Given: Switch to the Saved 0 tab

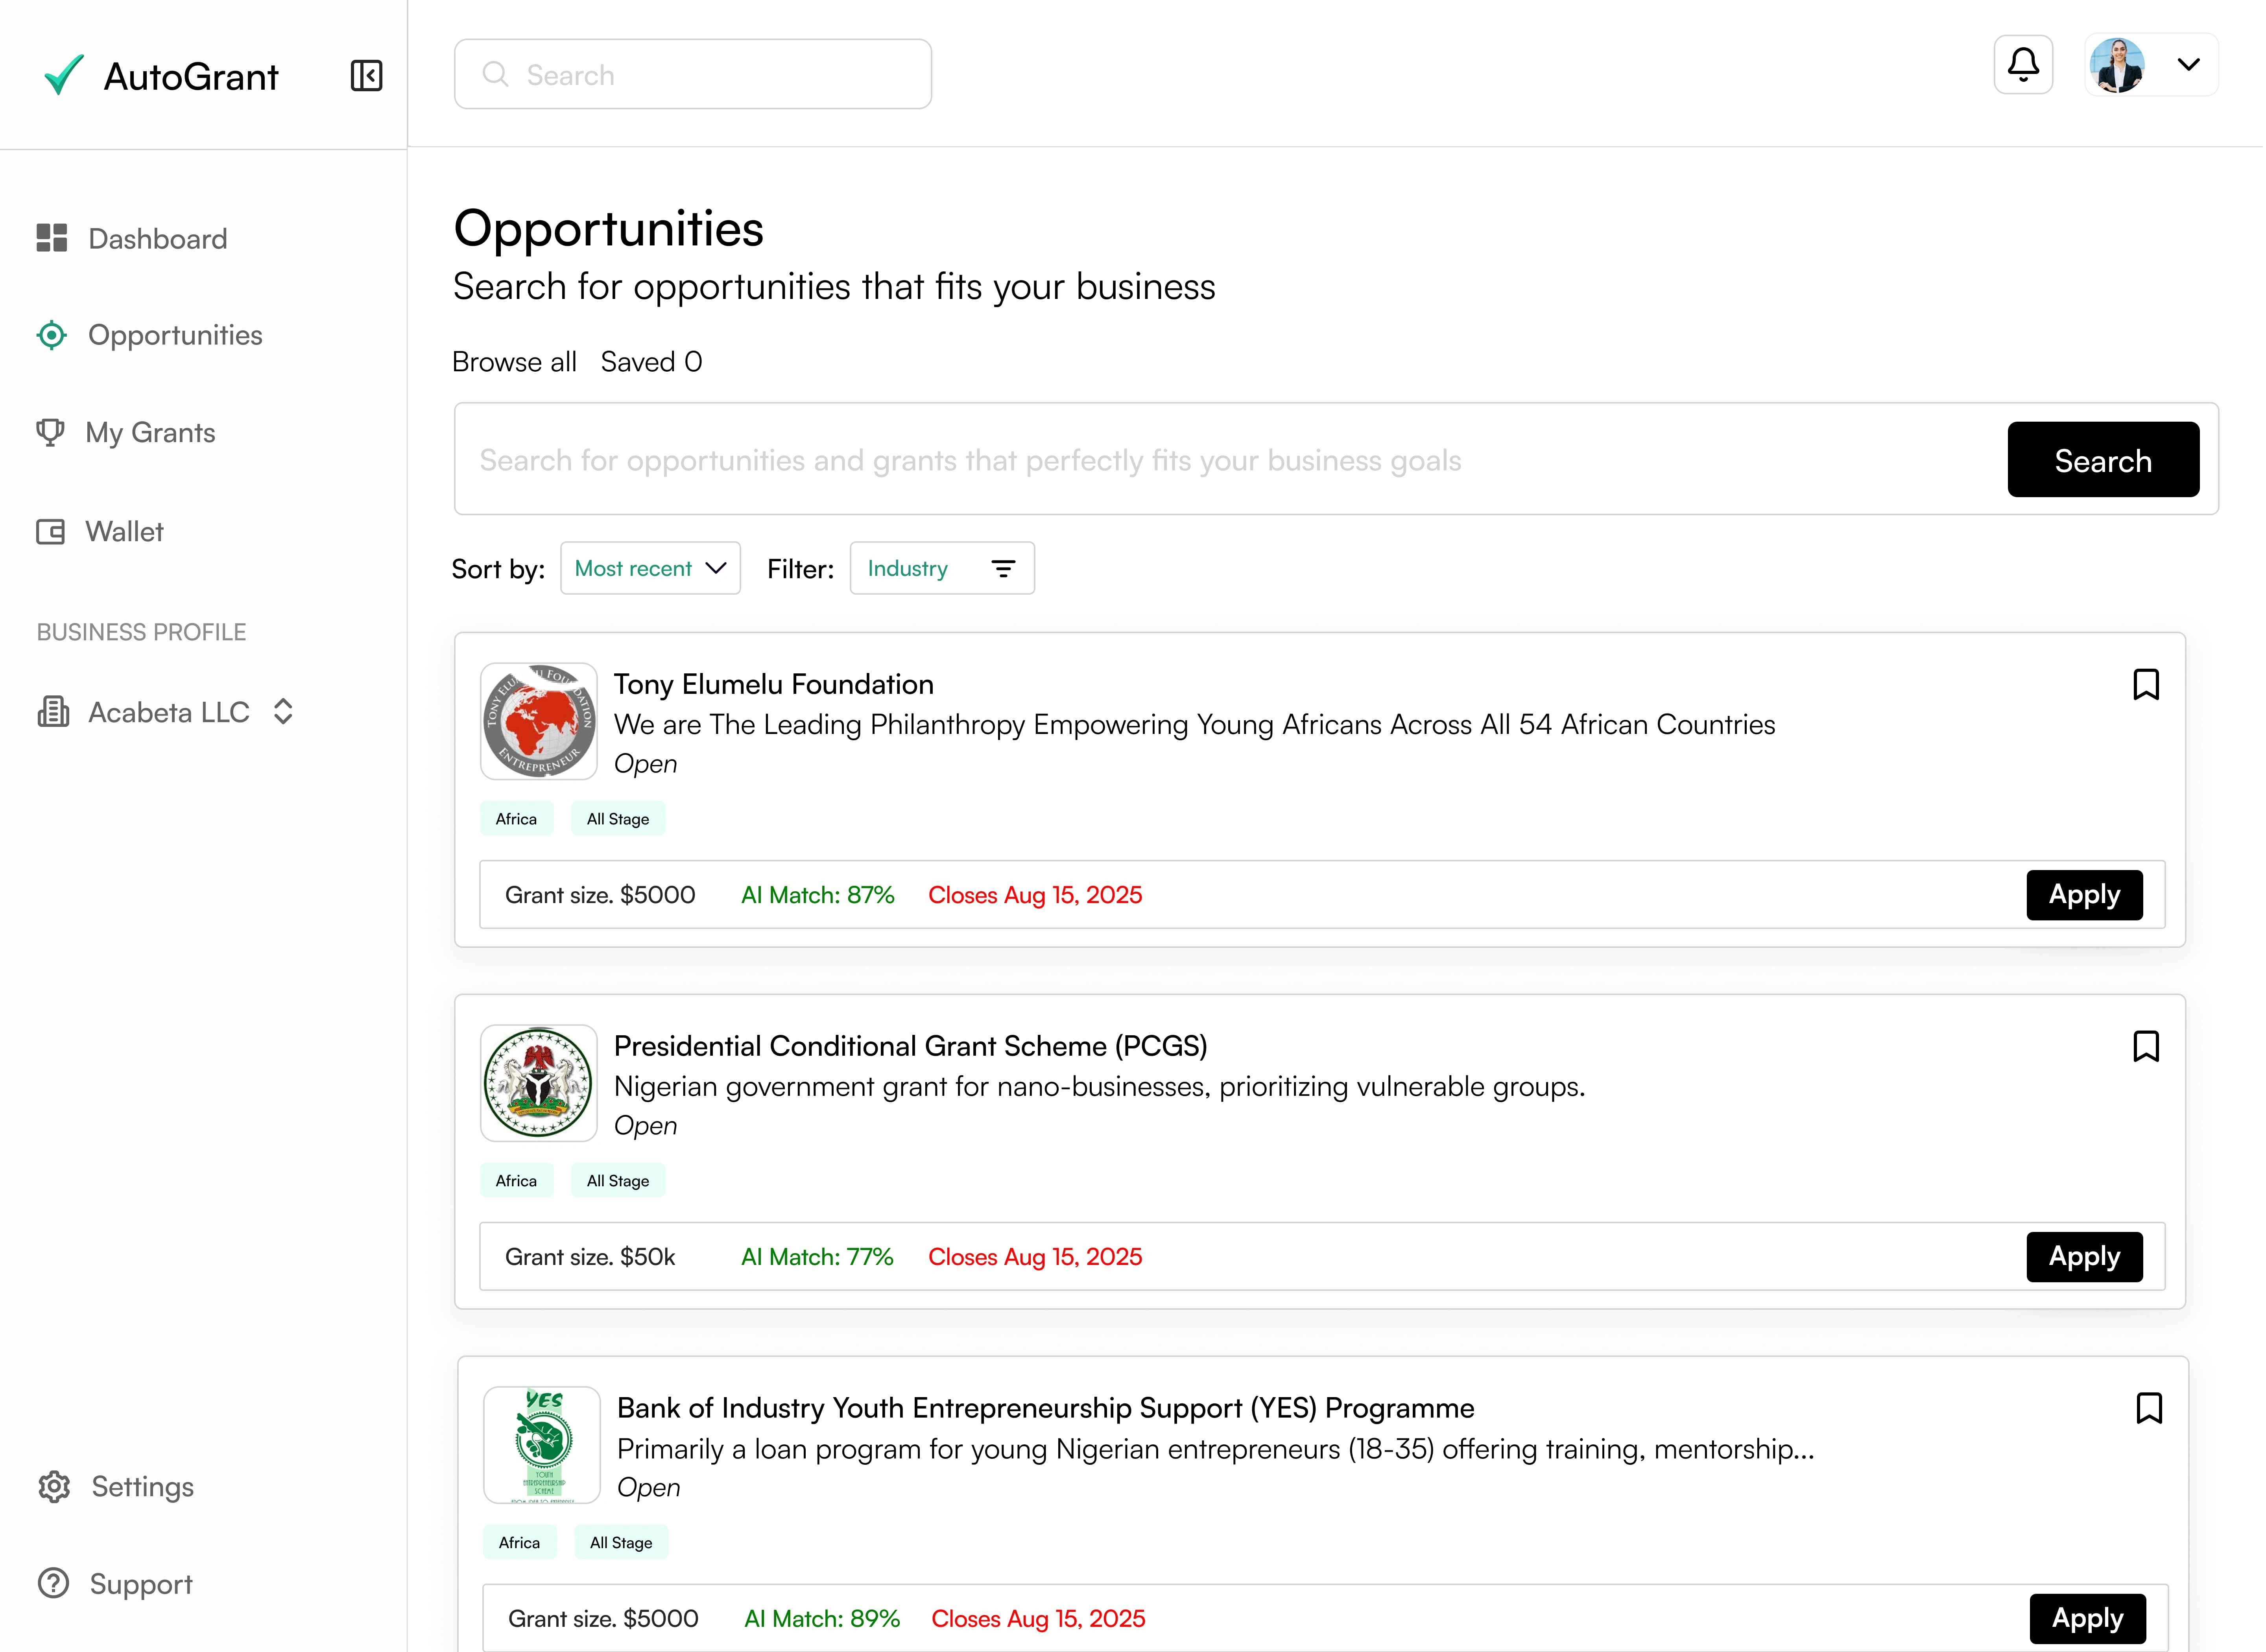Looking at the screenshot, I should [x=651, y=361].
